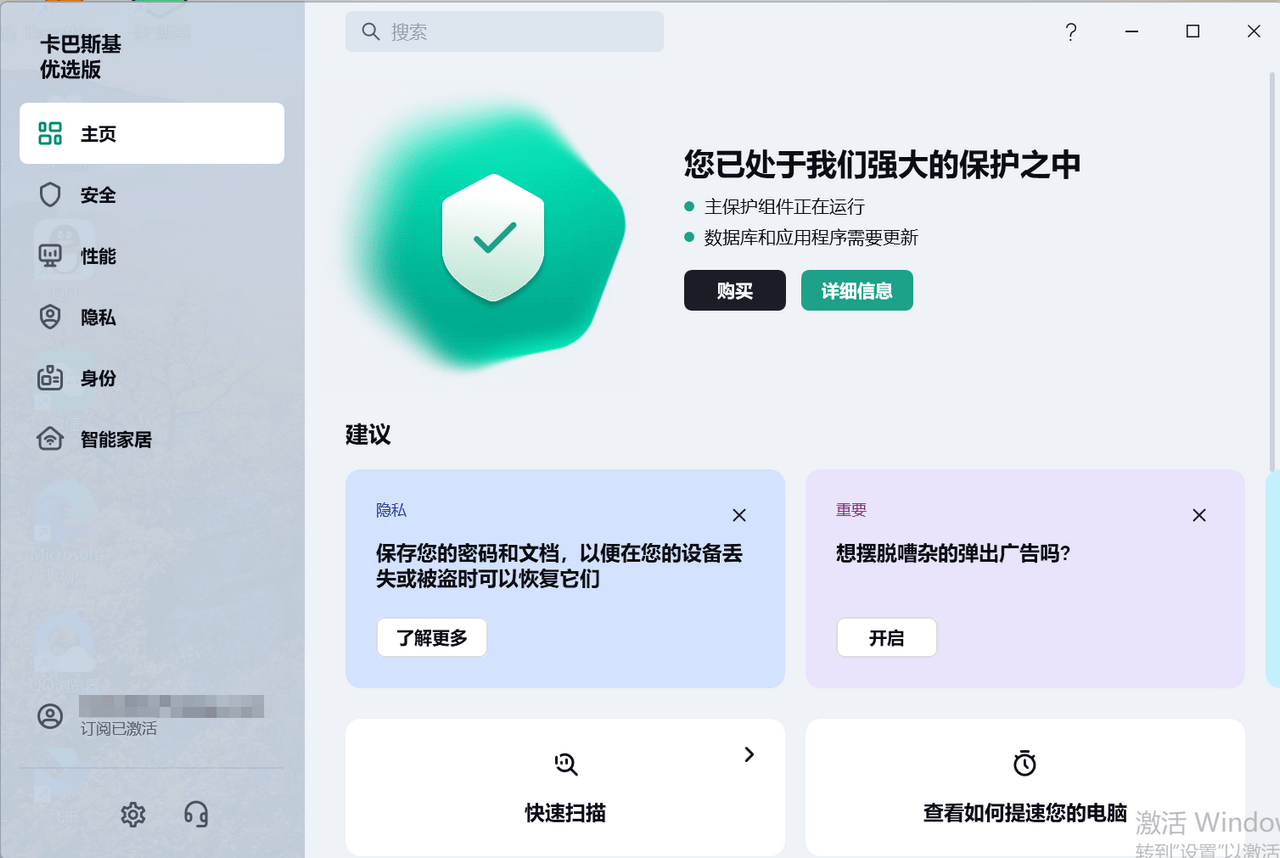Image resolution: width=1280 pixels, height=858 pixels.
Task: Click the Quick Scan magnifier icon
Action: click(566, 765)
